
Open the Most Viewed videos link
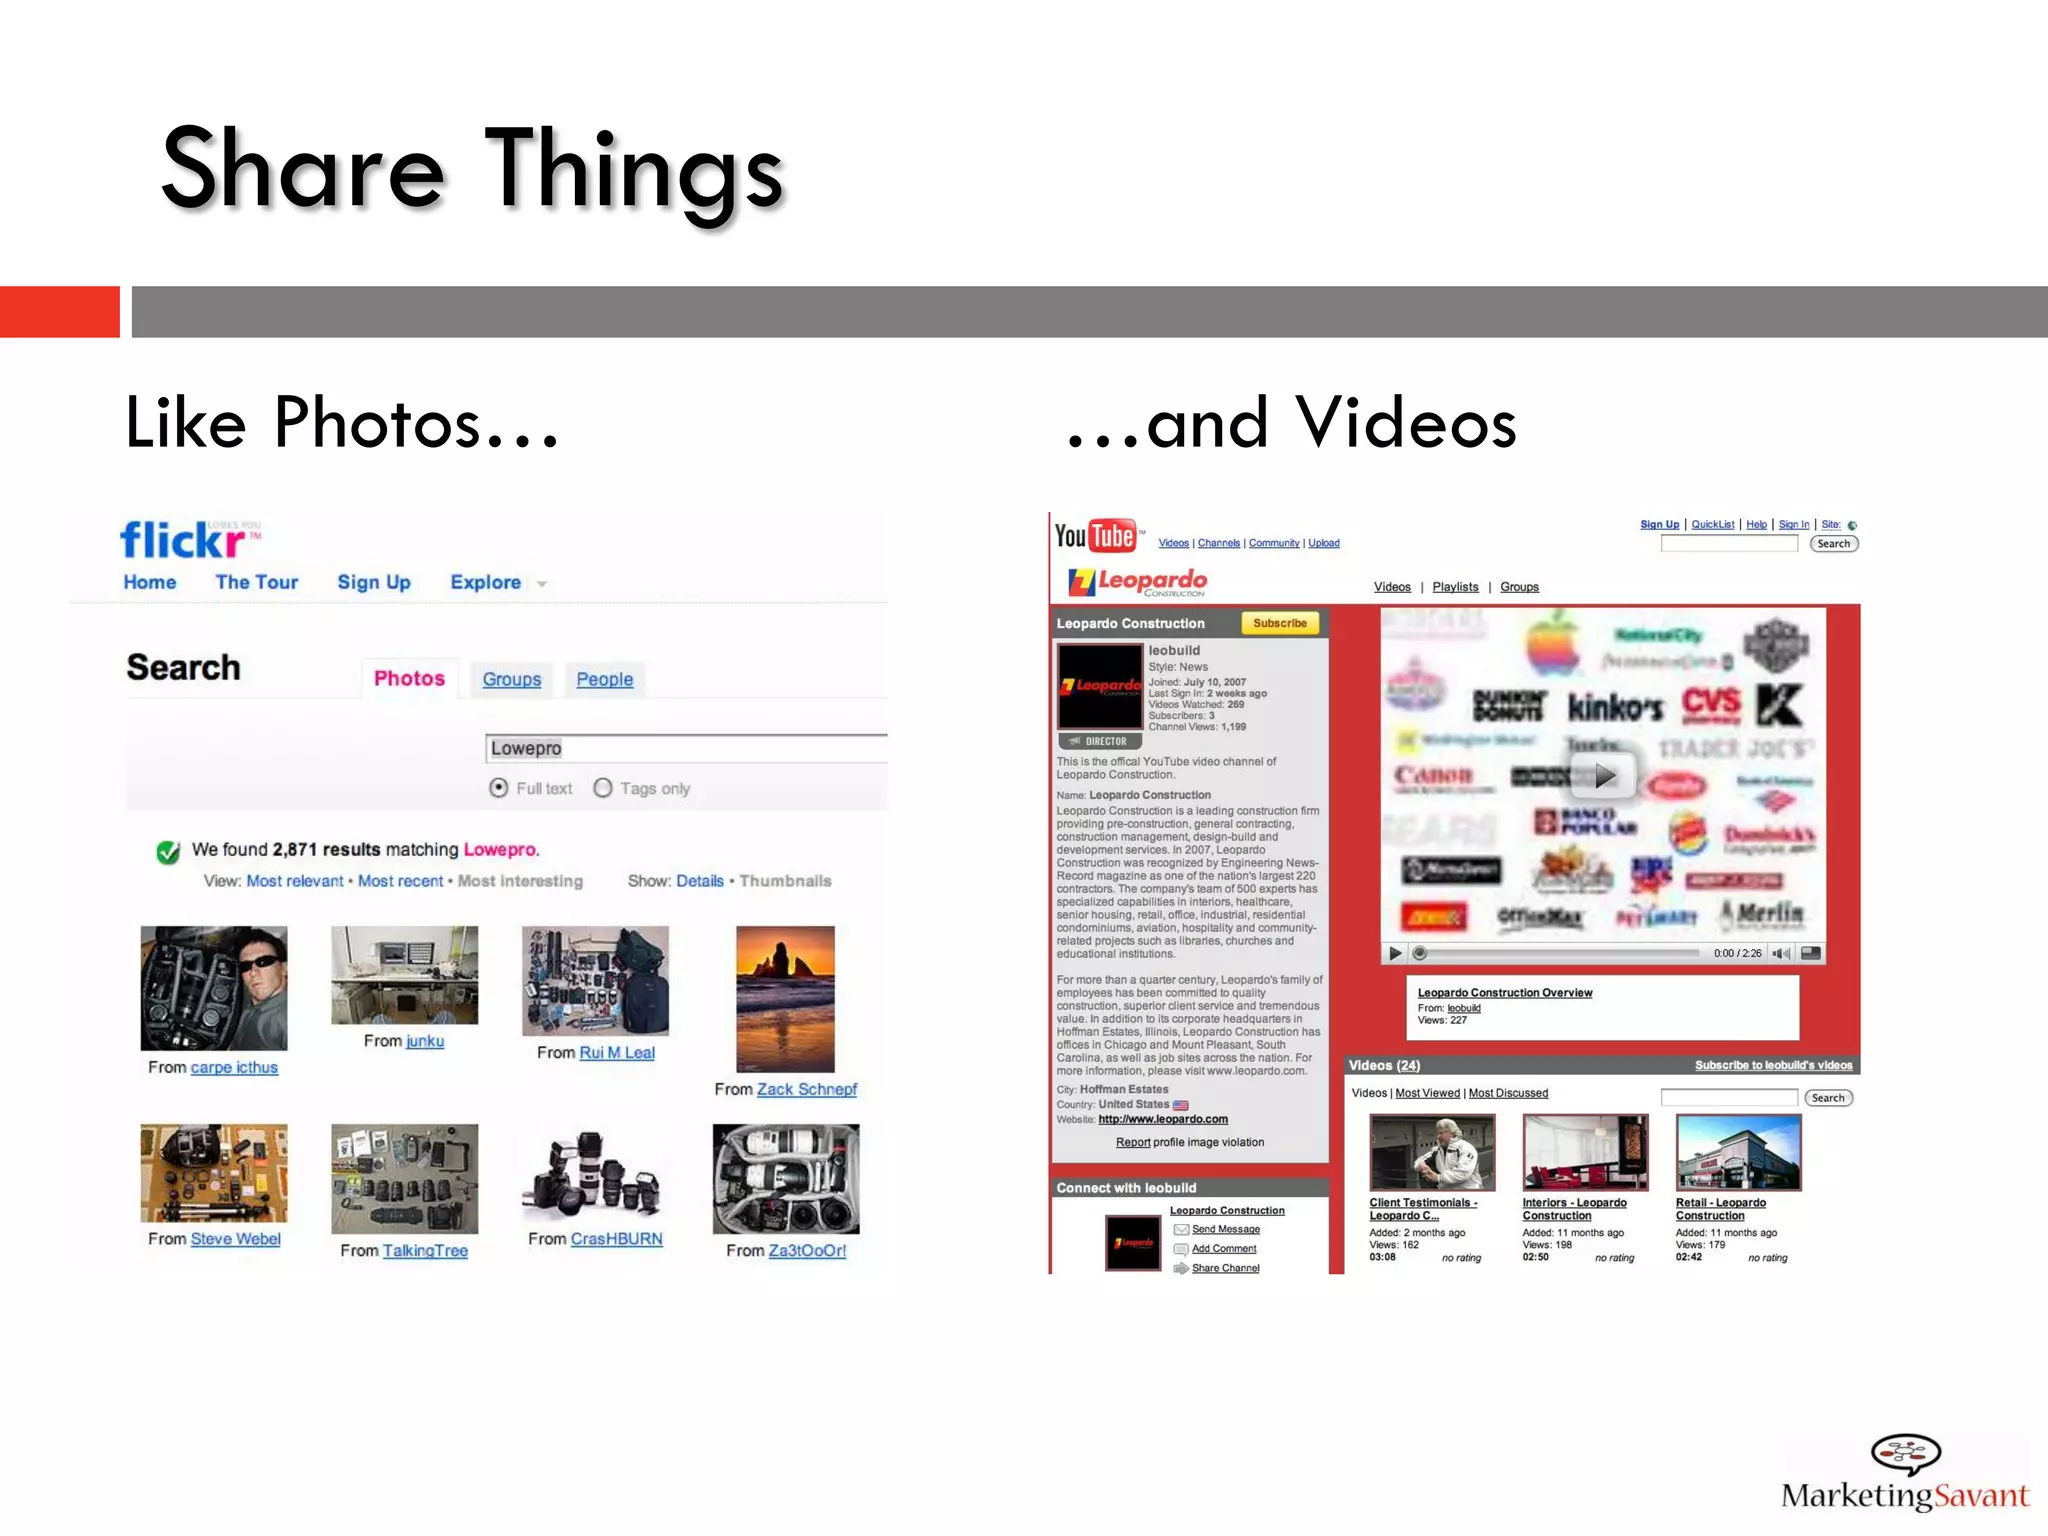pyautogui.click(x=1427, y=1093)
